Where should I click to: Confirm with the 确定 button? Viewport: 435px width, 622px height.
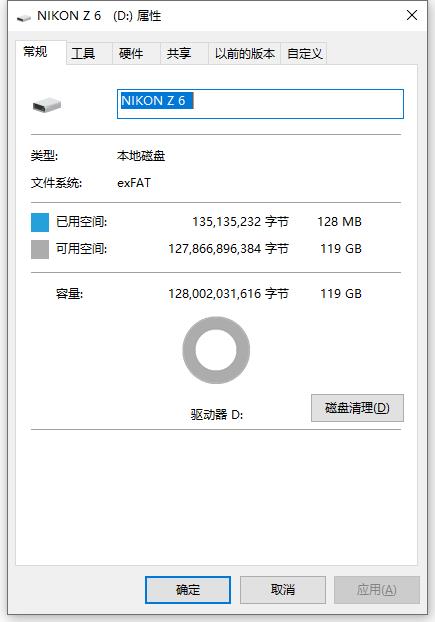188,590
